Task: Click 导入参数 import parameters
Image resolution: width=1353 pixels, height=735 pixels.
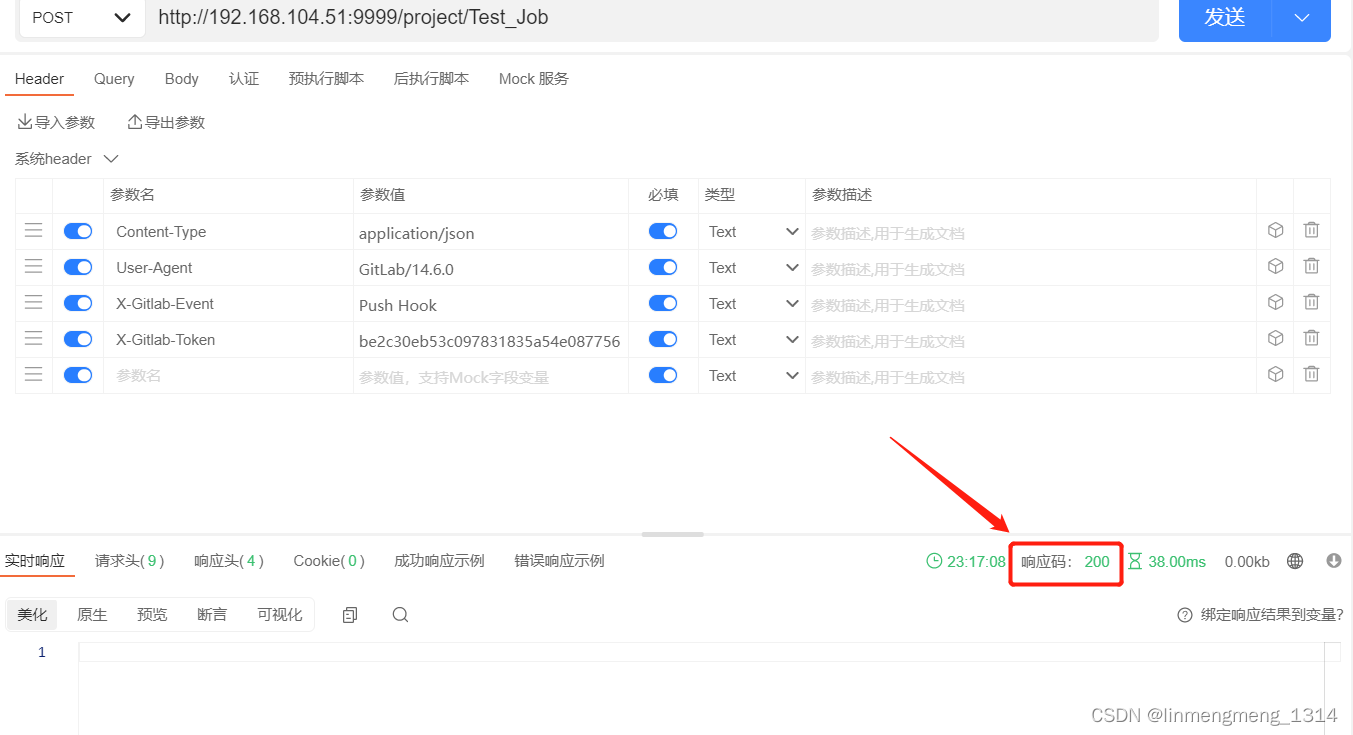Action: click(x=56, y=122)
